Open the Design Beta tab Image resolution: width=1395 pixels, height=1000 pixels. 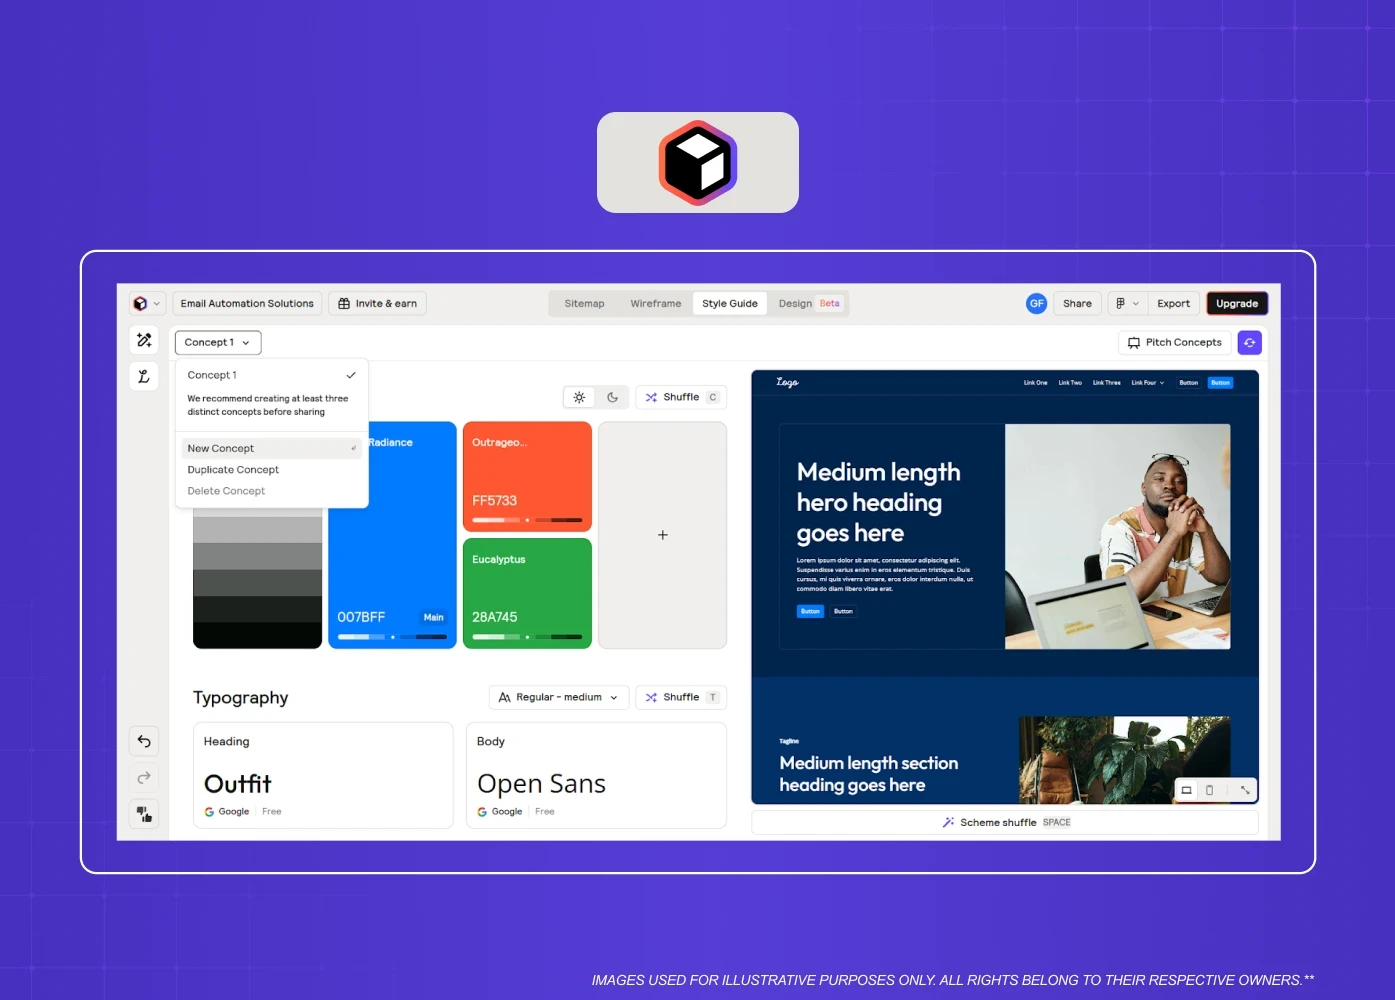(x=809, y=303)
